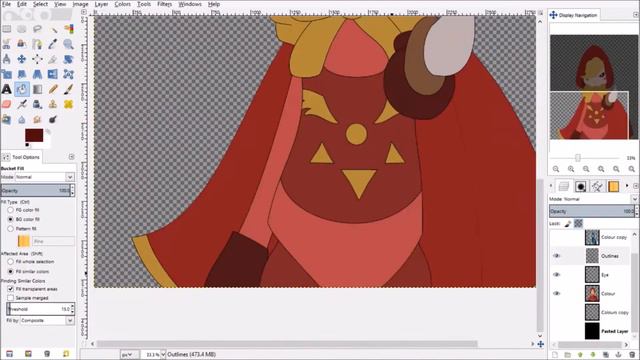Open the Fill by Composite dropdown

click(x=47, y=321)
